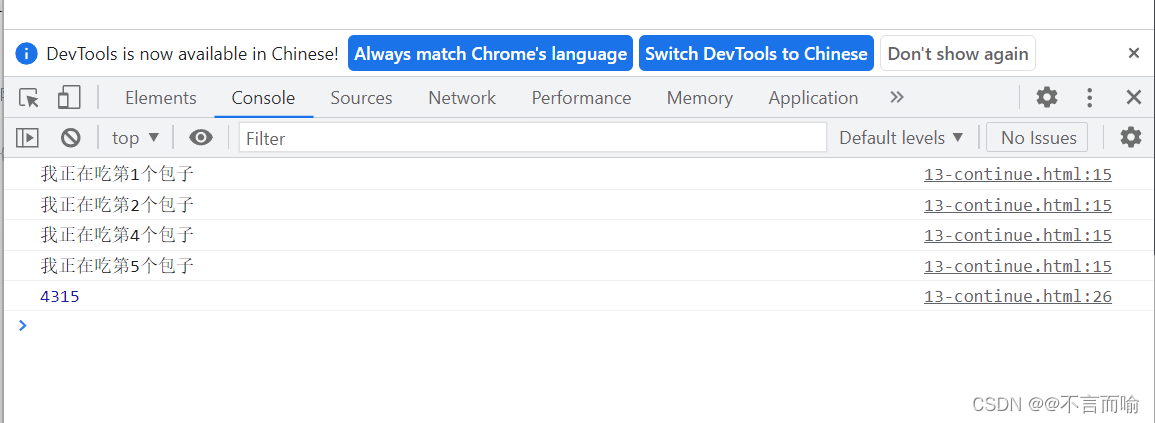The height and width of the screenshot is (423, 1155).
Task: Open the DevTools three-dot customize menu
Action: click(x=1090, y=98)
